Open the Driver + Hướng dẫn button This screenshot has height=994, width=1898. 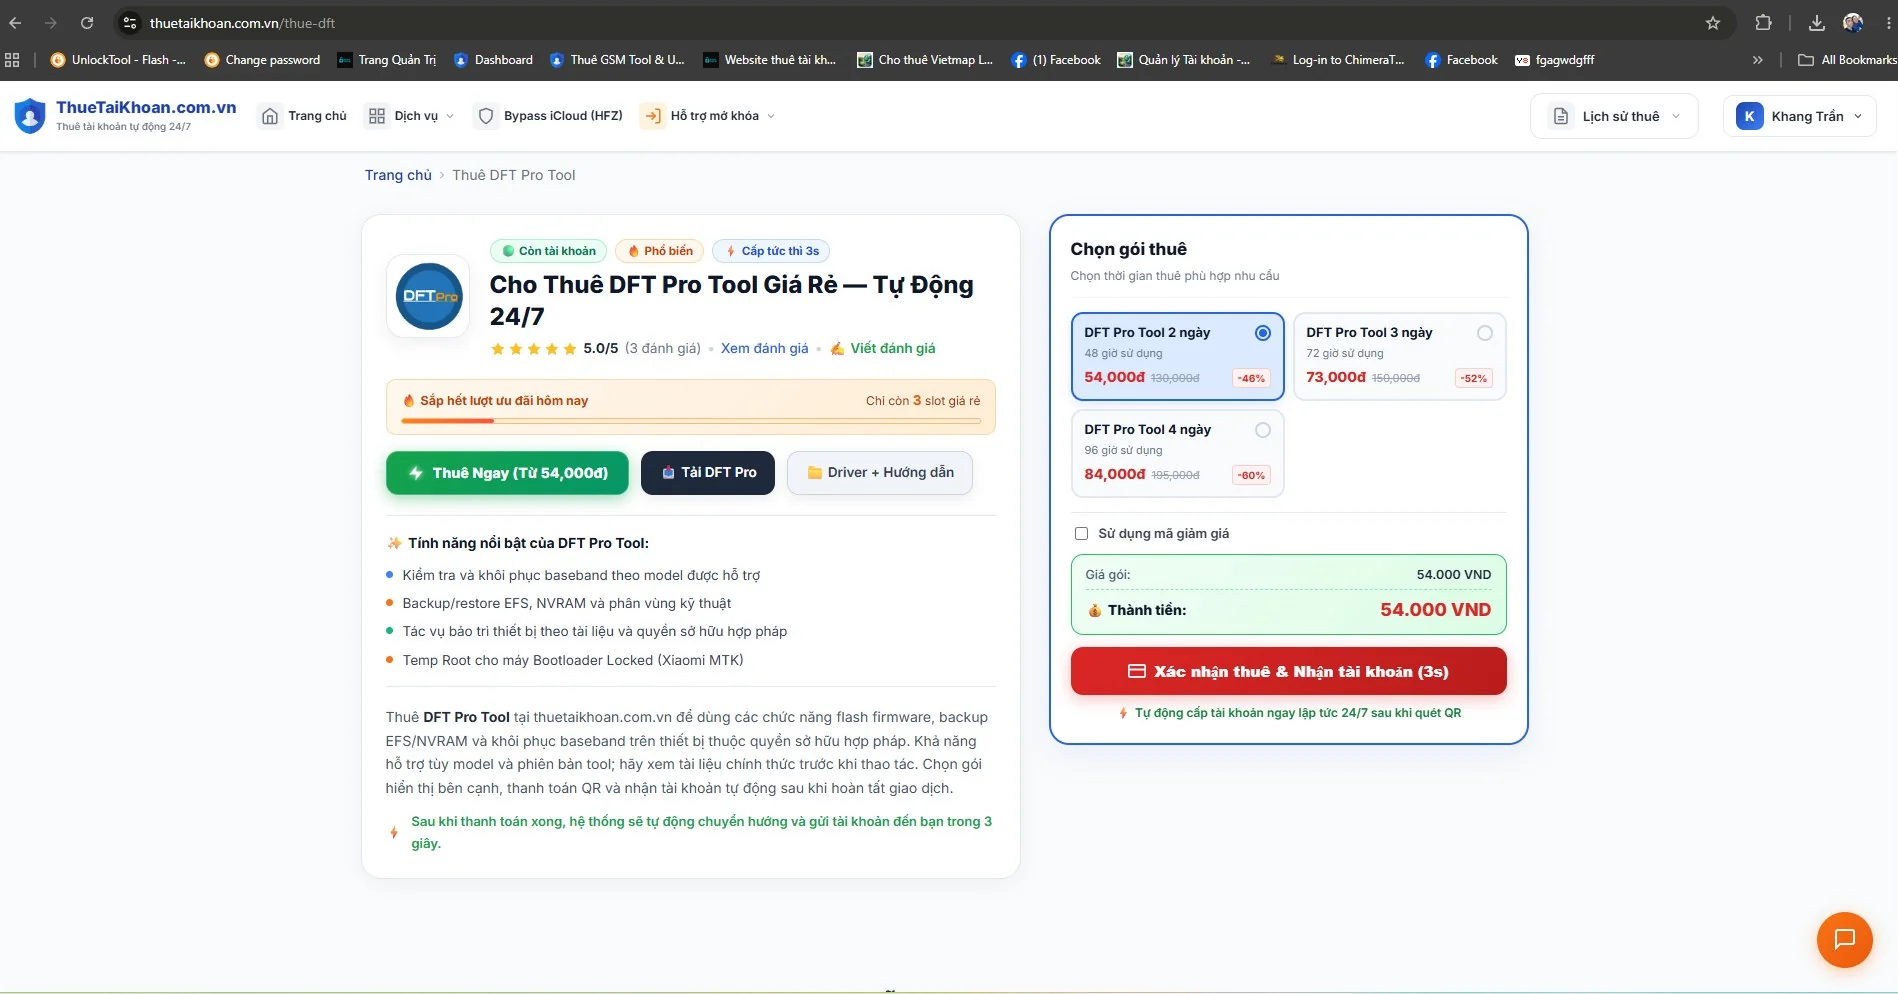(x=880, y=473)
